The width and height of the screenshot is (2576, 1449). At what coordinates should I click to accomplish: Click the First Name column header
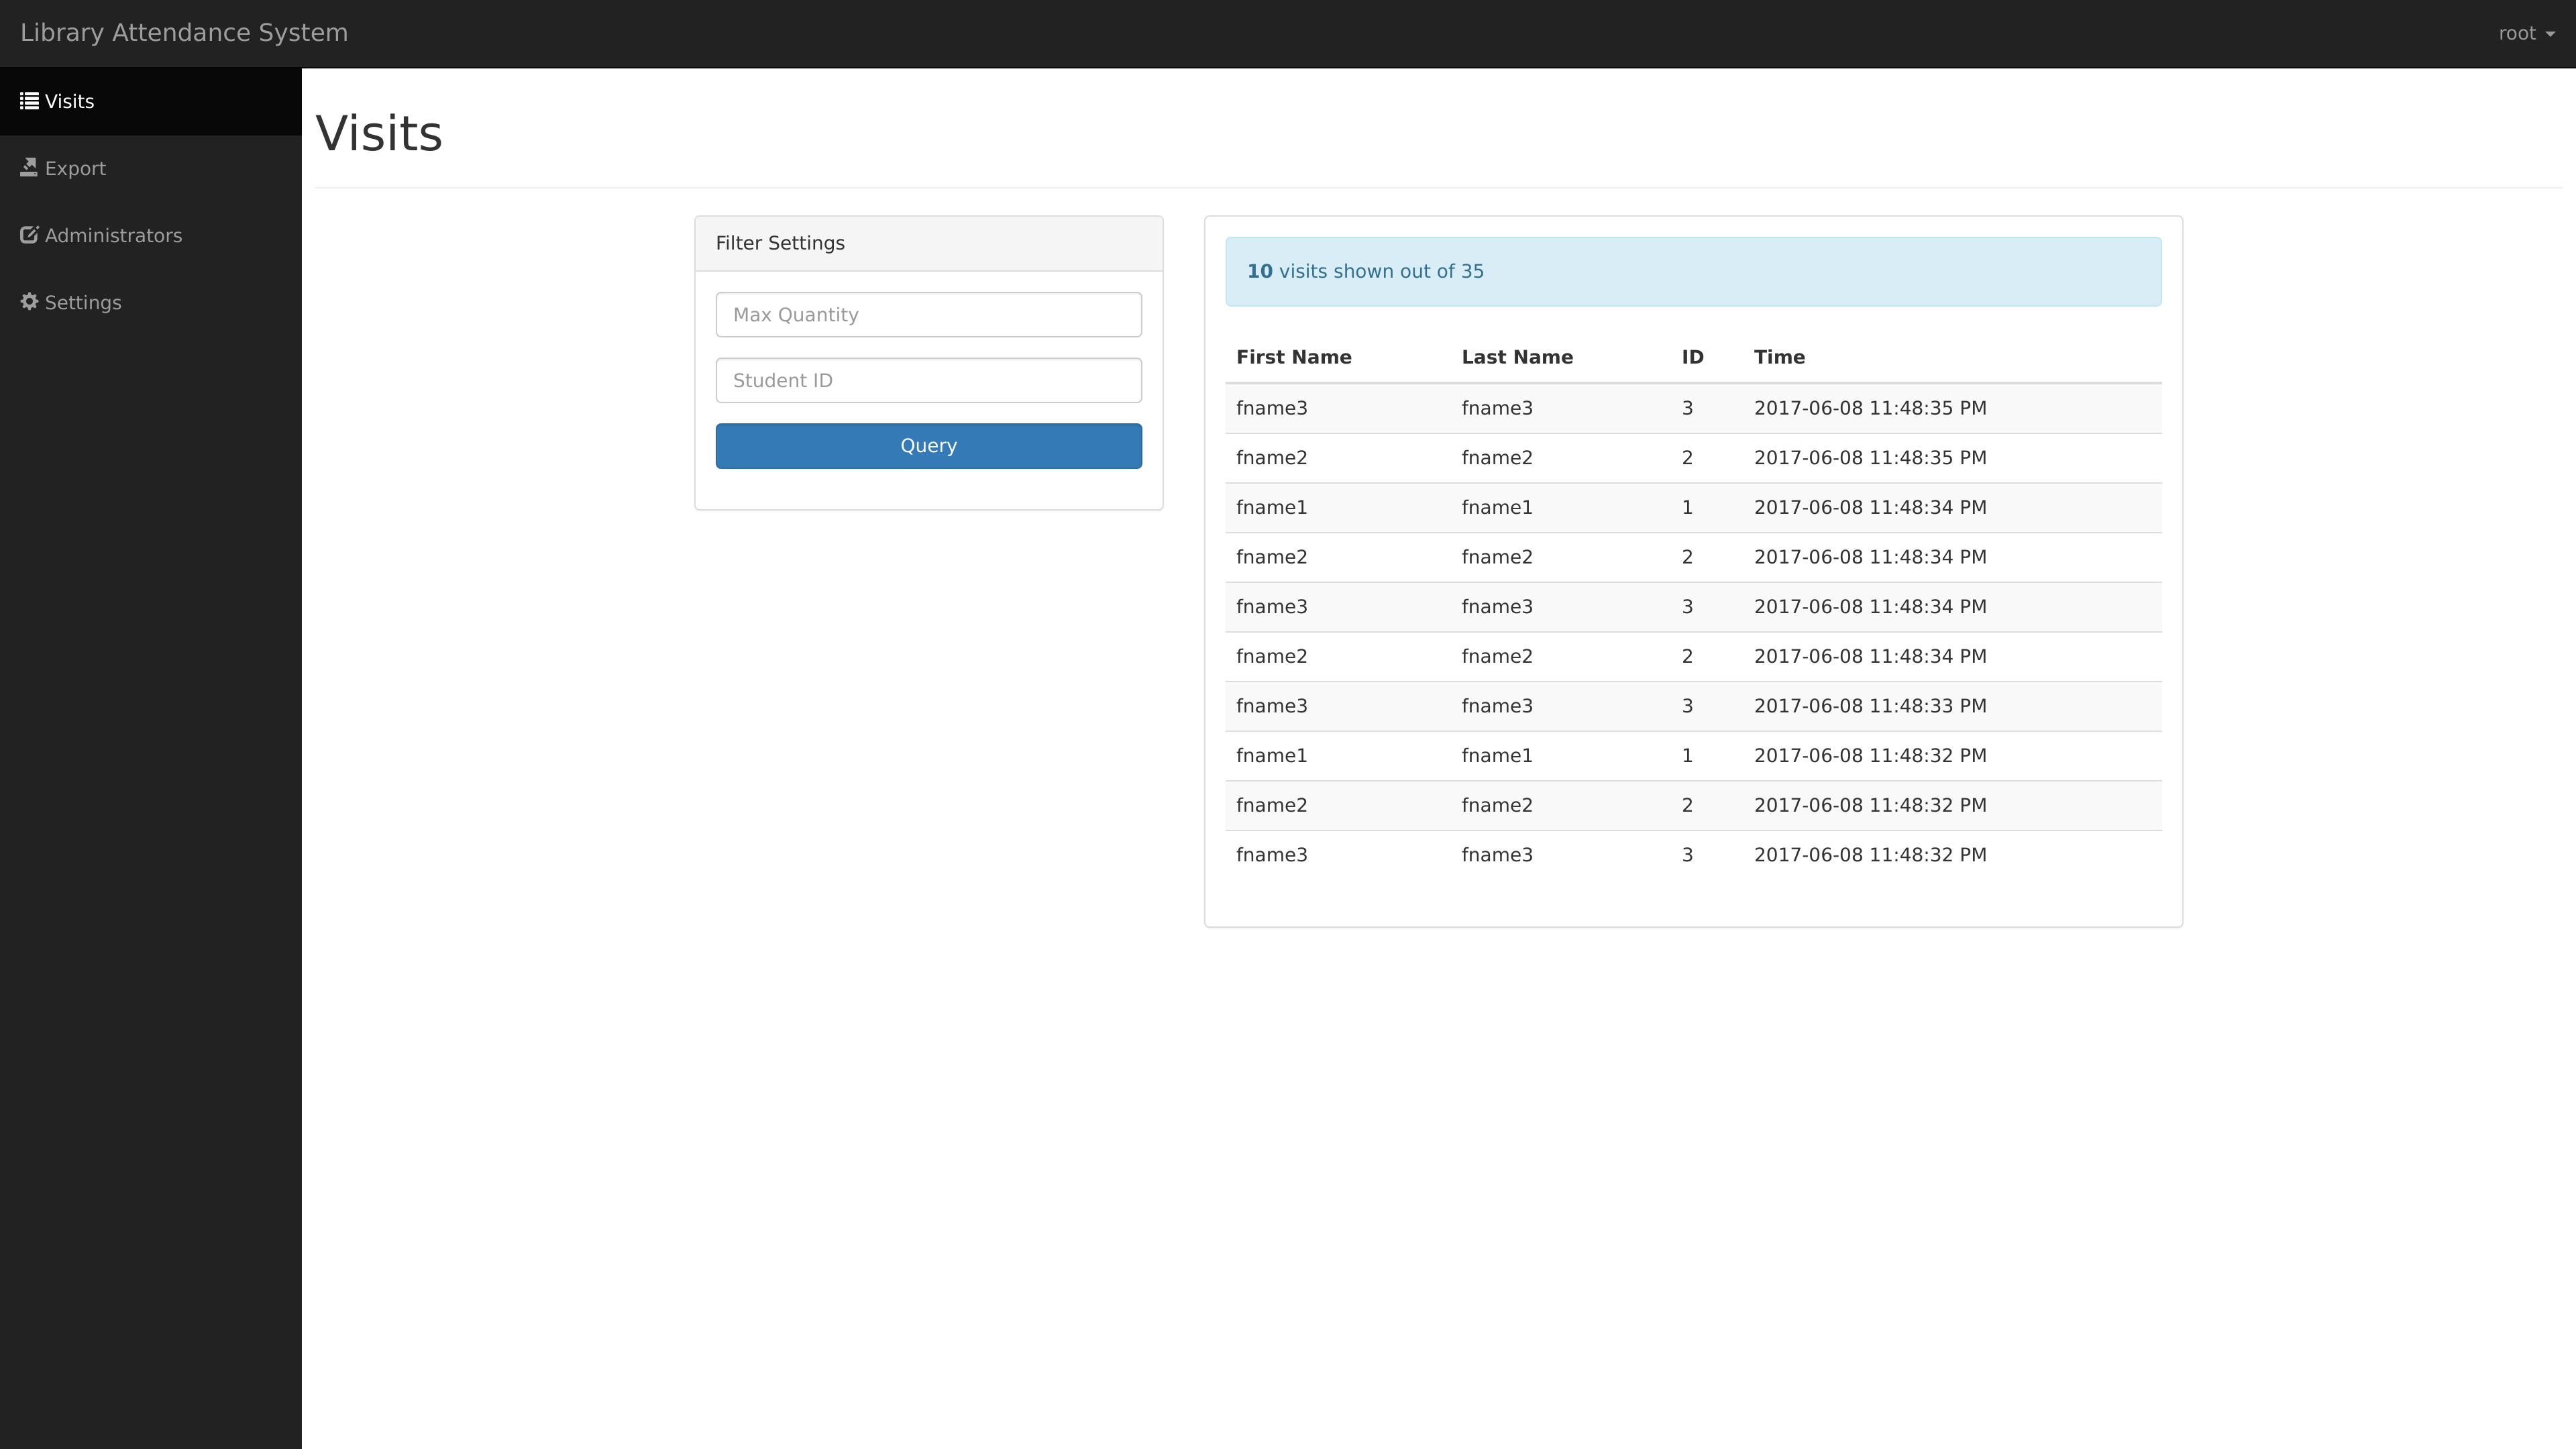pyautogui.click(x=1293, y=357)
